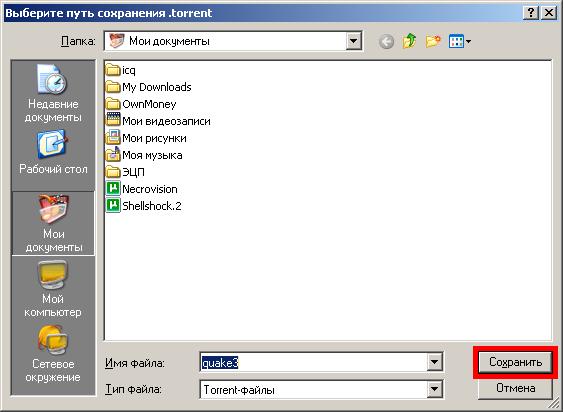Open Недавние документы in places bar
Screen dimensions: 563x412
(x=53, y=93)
